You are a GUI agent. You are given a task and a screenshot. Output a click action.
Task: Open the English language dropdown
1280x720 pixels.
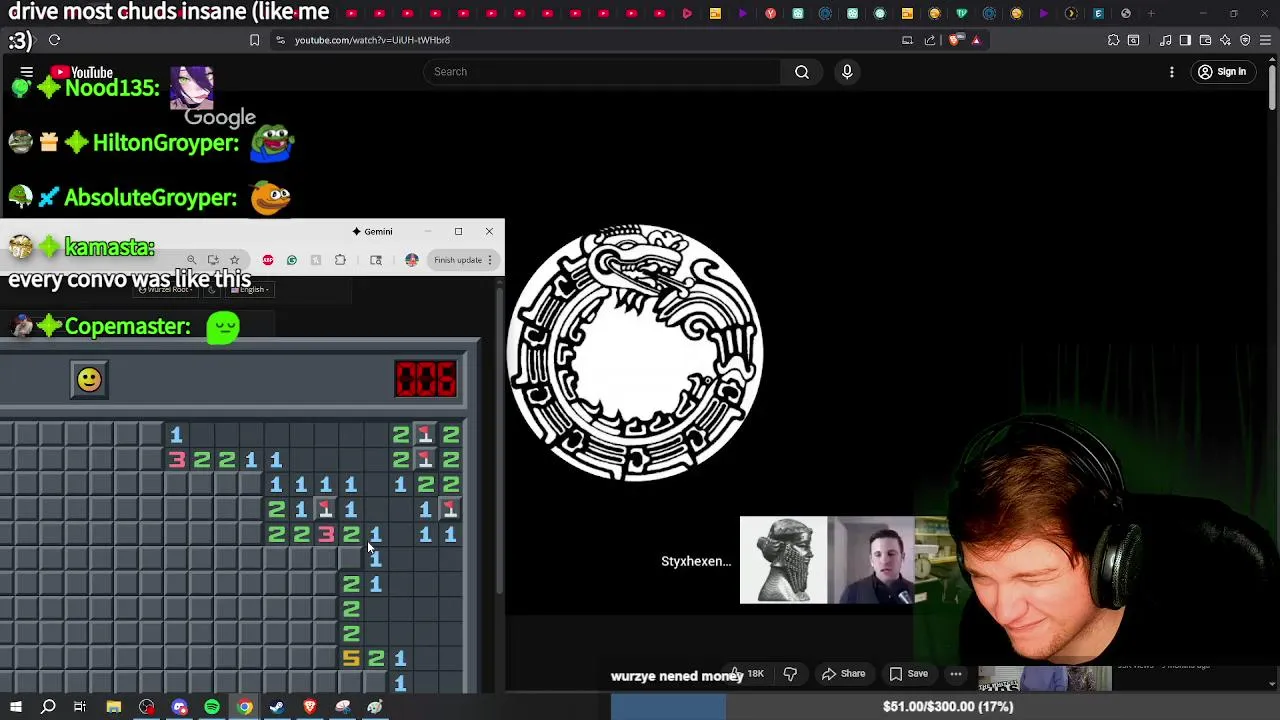pos(250,289)
